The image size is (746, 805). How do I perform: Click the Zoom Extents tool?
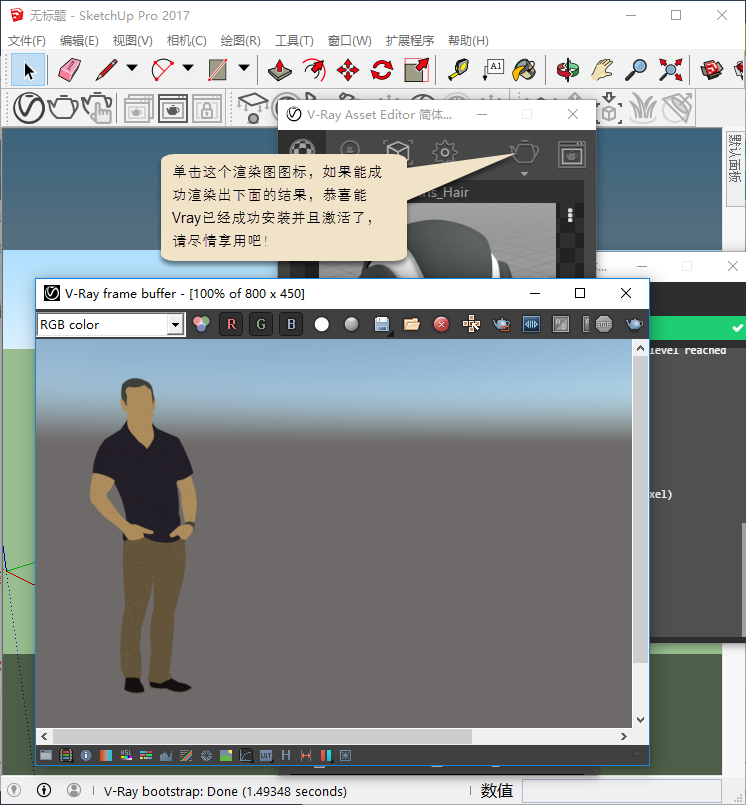(x=671, y=70)
